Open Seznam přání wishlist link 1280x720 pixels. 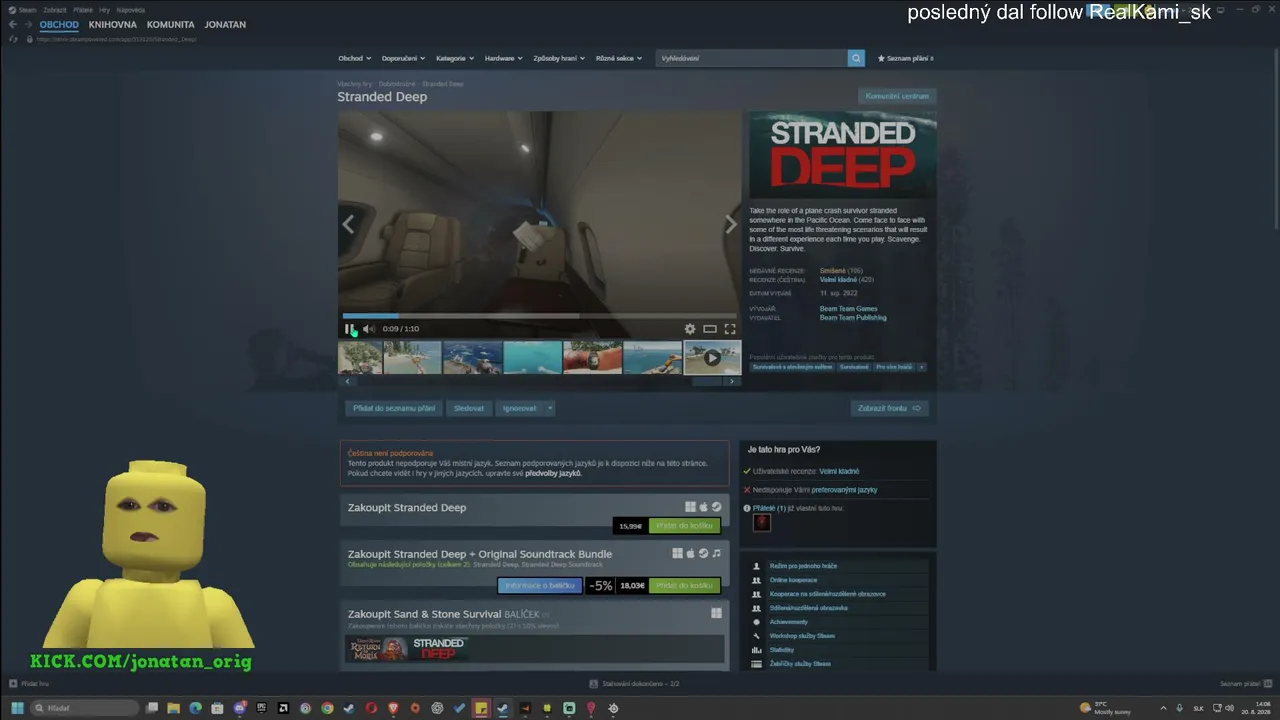pos(906,58)
